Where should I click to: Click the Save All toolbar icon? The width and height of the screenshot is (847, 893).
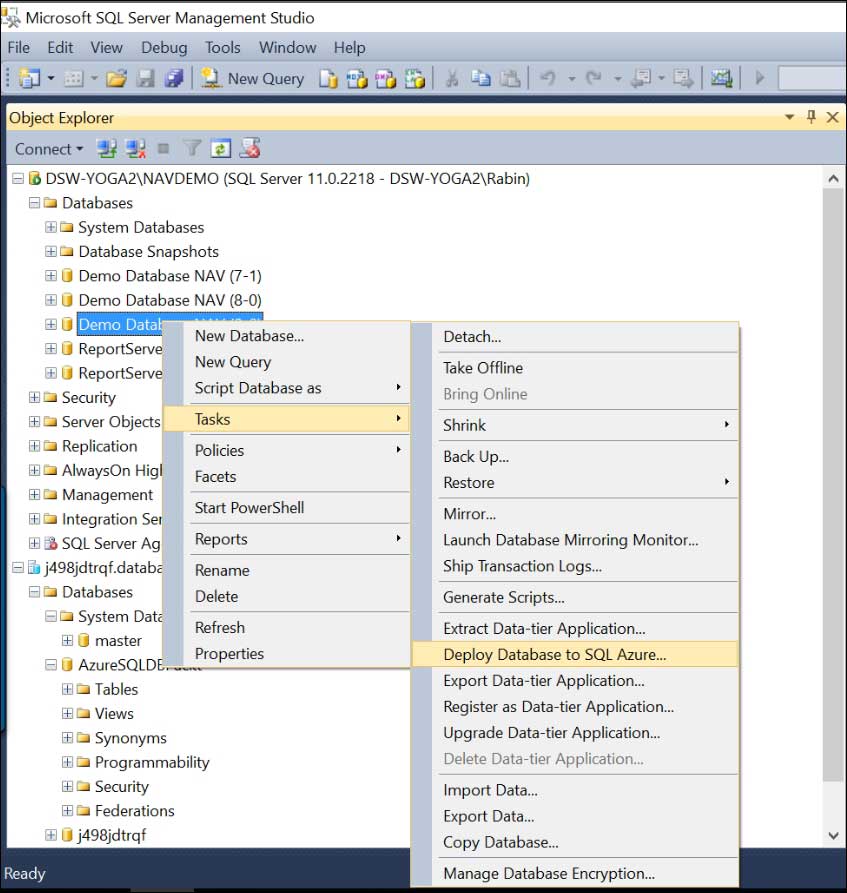(x=172, y=78)
